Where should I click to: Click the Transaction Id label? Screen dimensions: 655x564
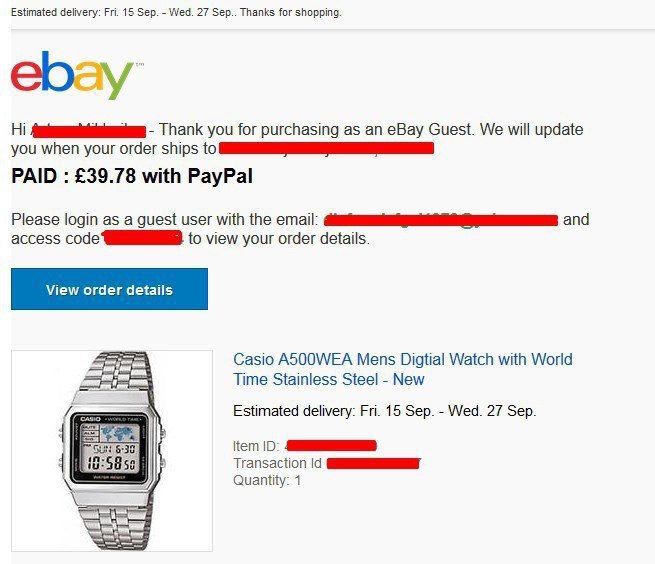pos(277,463)
